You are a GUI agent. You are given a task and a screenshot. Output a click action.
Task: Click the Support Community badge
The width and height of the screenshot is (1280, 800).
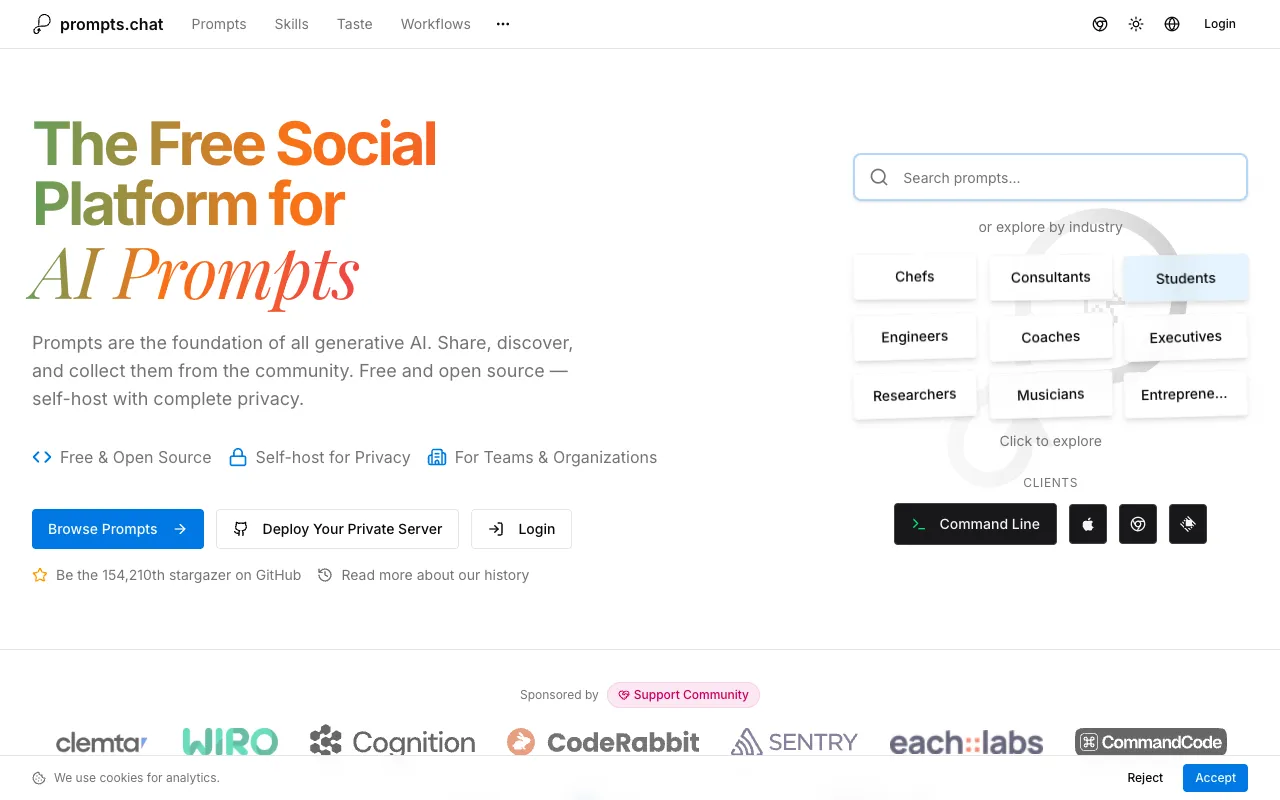tap(683, 695)
